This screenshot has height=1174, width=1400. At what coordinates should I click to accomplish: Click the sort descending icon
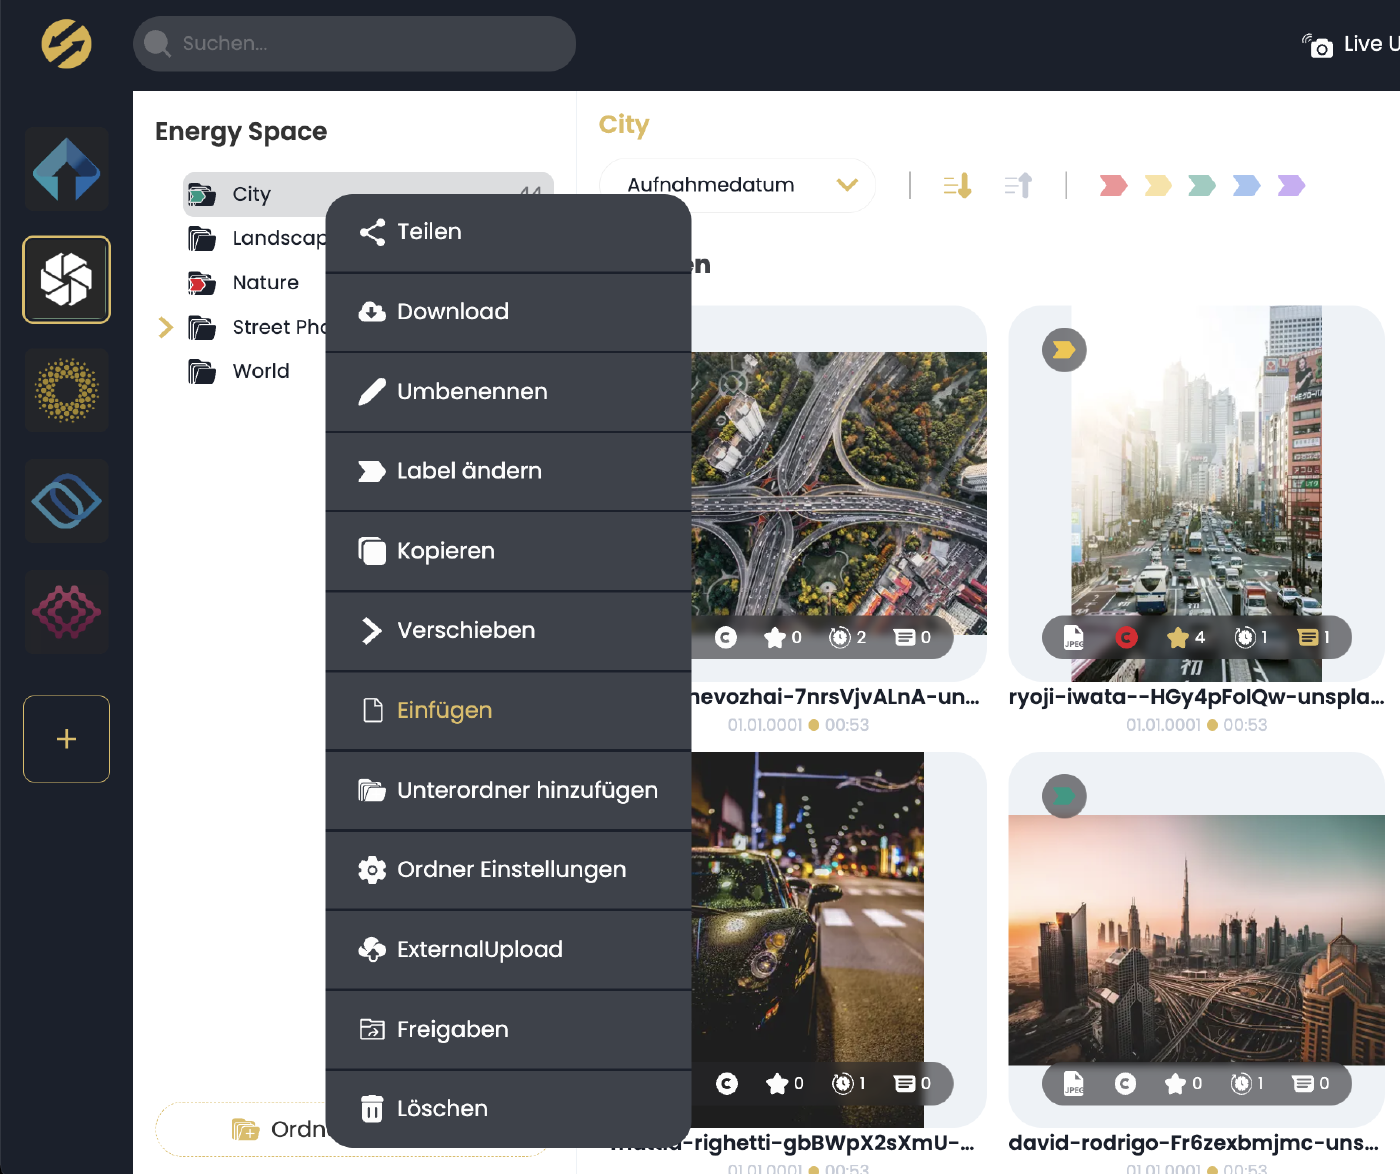click(x=957, y=186)
